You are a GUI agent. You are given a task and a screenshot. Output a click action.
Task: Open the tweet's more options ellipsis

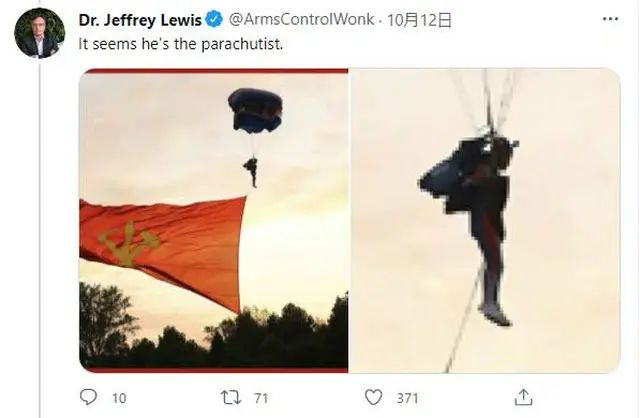(610, 19)
